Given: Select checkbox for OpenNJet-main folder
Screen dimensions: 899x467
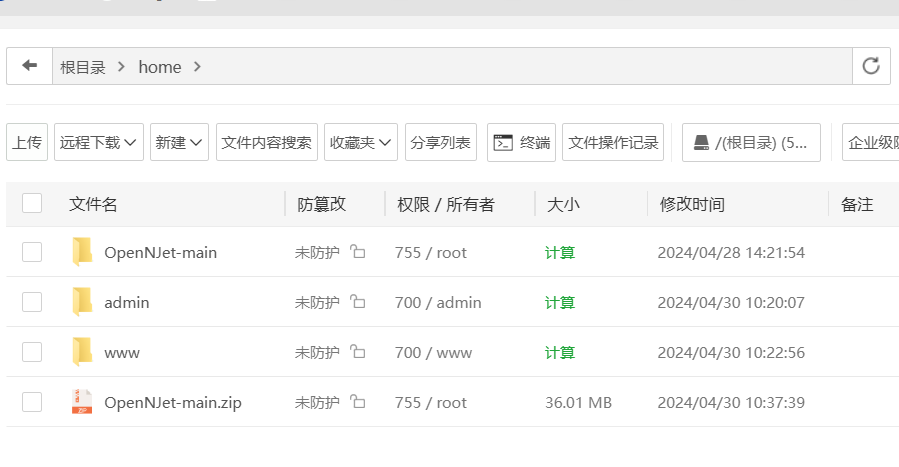Looking at the screenshot, I should point(32,252).
